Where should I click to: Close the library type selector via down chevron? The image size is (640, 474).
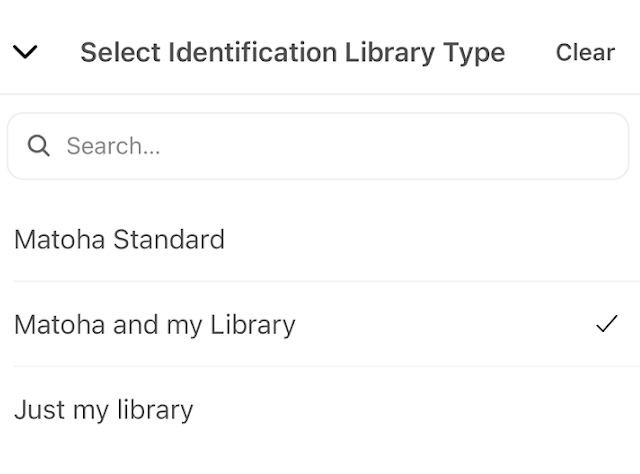pos(25,52)
